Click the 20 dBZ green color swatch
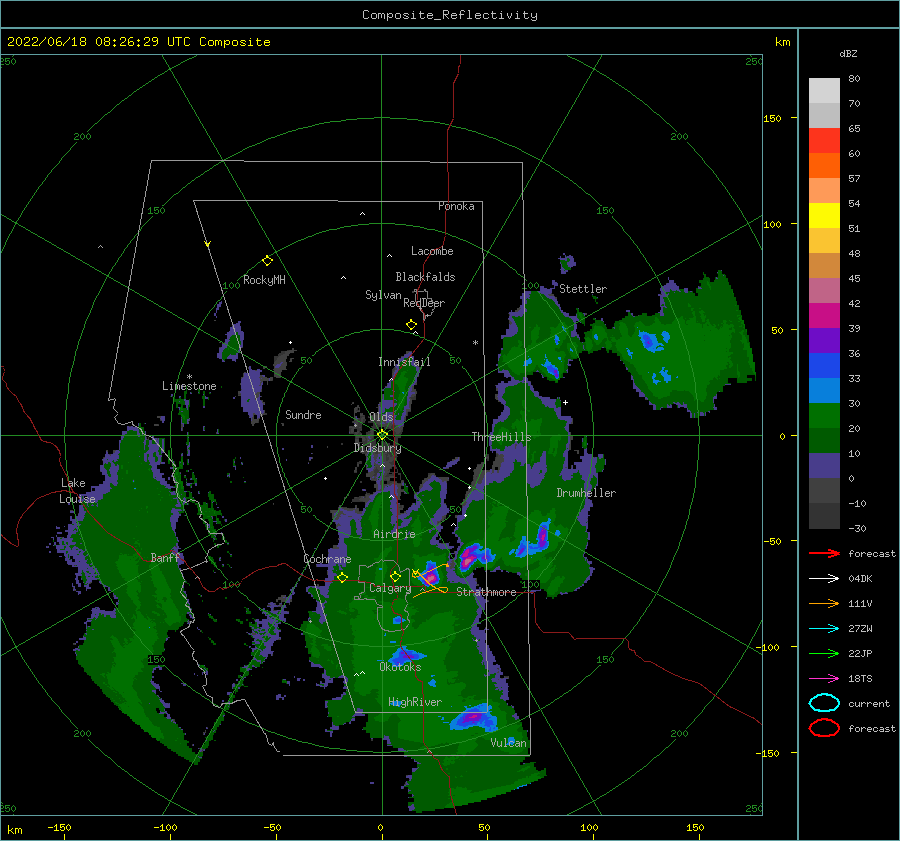Image resolution: width=900 pixels, height=841 pixels. pos(824,440)
